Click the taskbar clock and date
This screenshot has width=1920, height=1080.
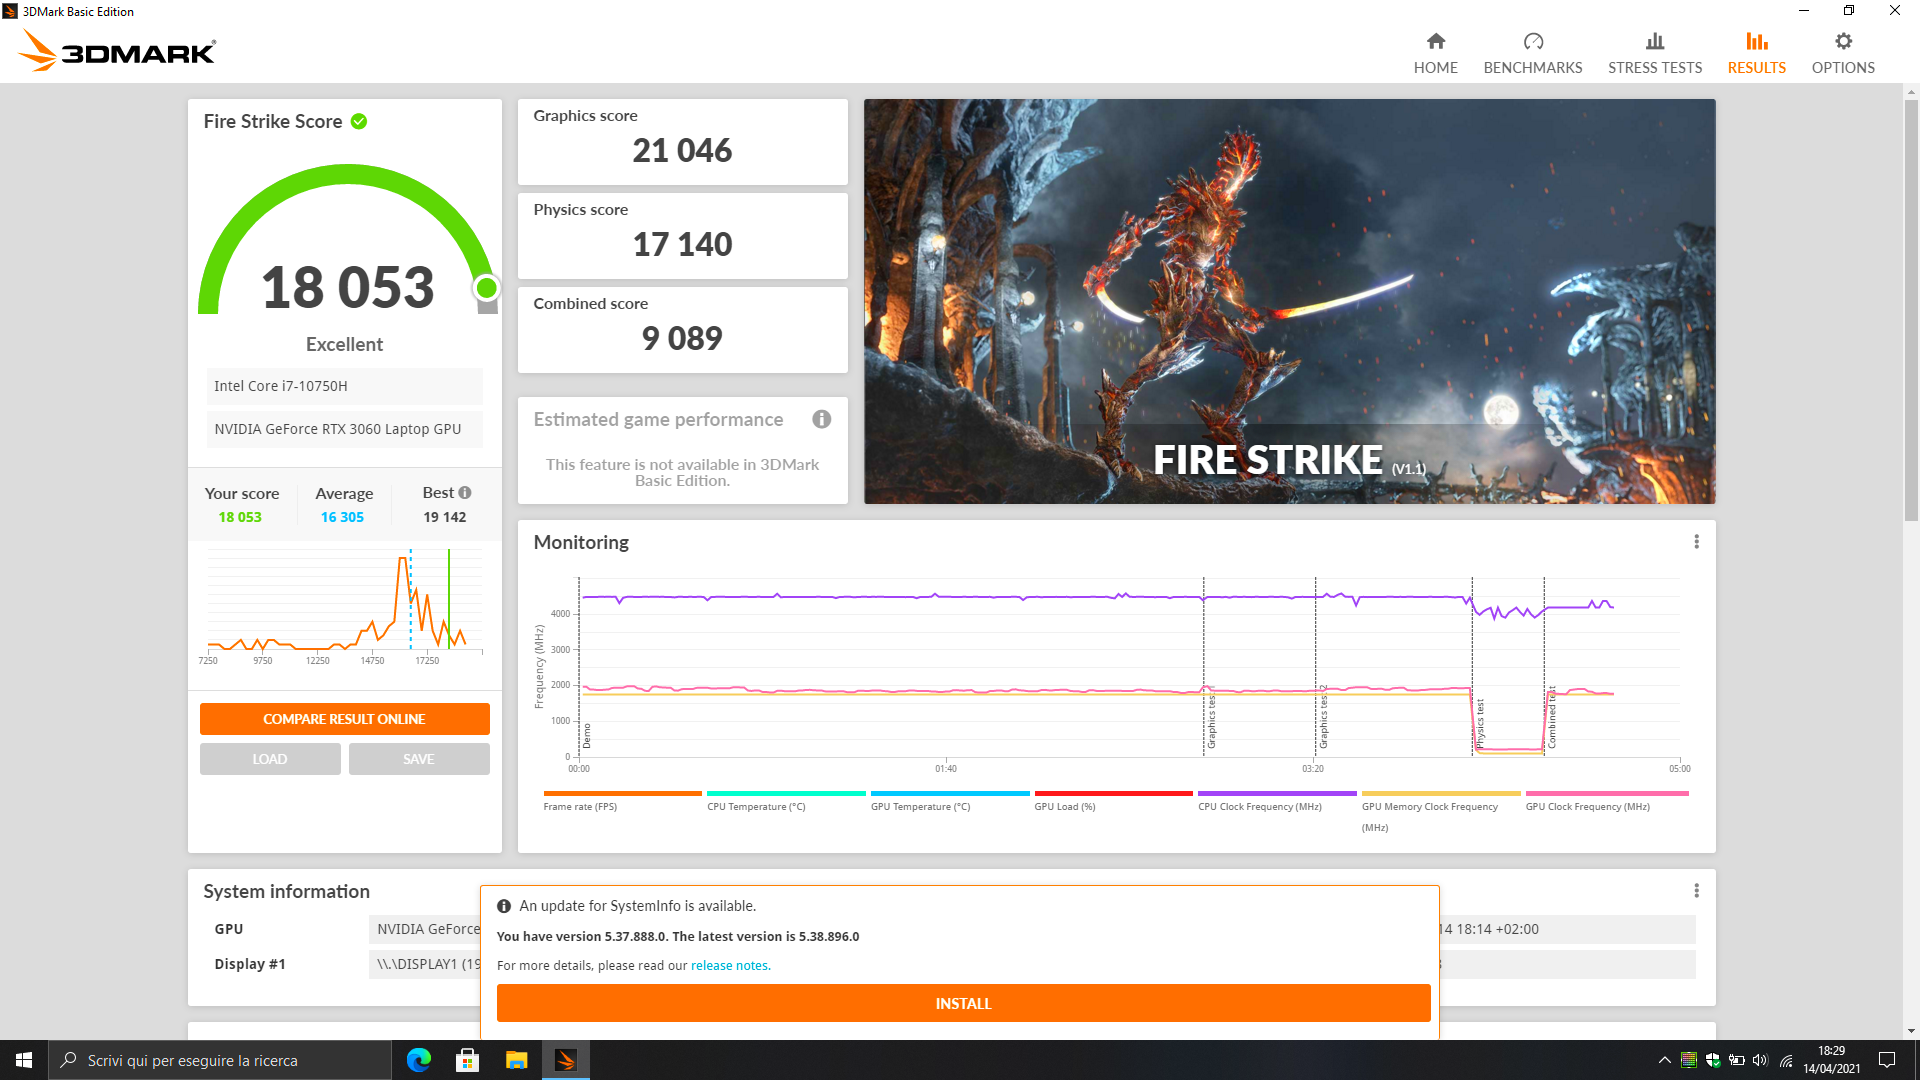pyautogui.click(x=1831, y=1060)
